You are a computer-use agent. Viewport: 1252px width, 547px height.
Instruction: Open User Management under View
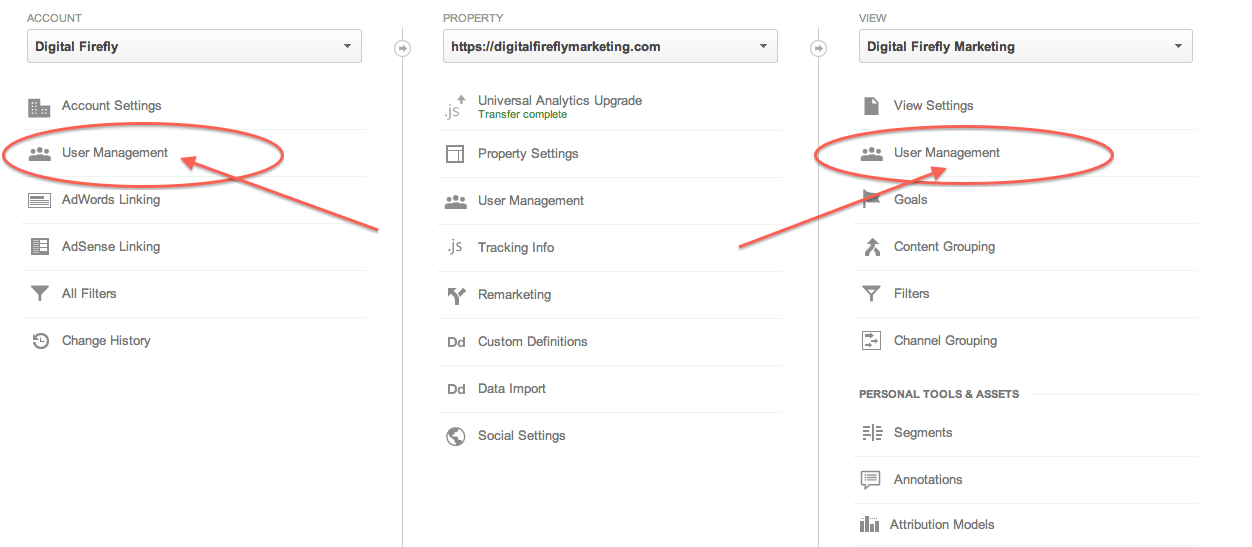point(947,153)
